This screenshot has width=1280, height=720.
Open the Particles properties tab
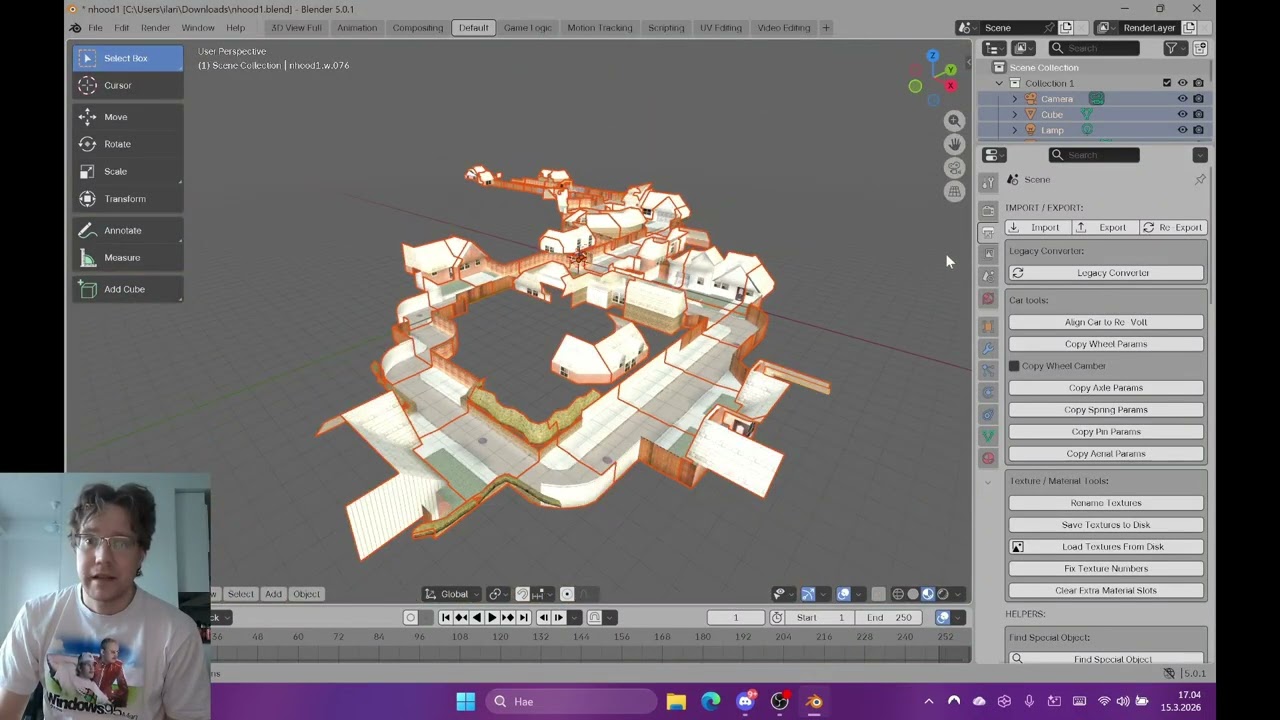click(x=988, y=370)
